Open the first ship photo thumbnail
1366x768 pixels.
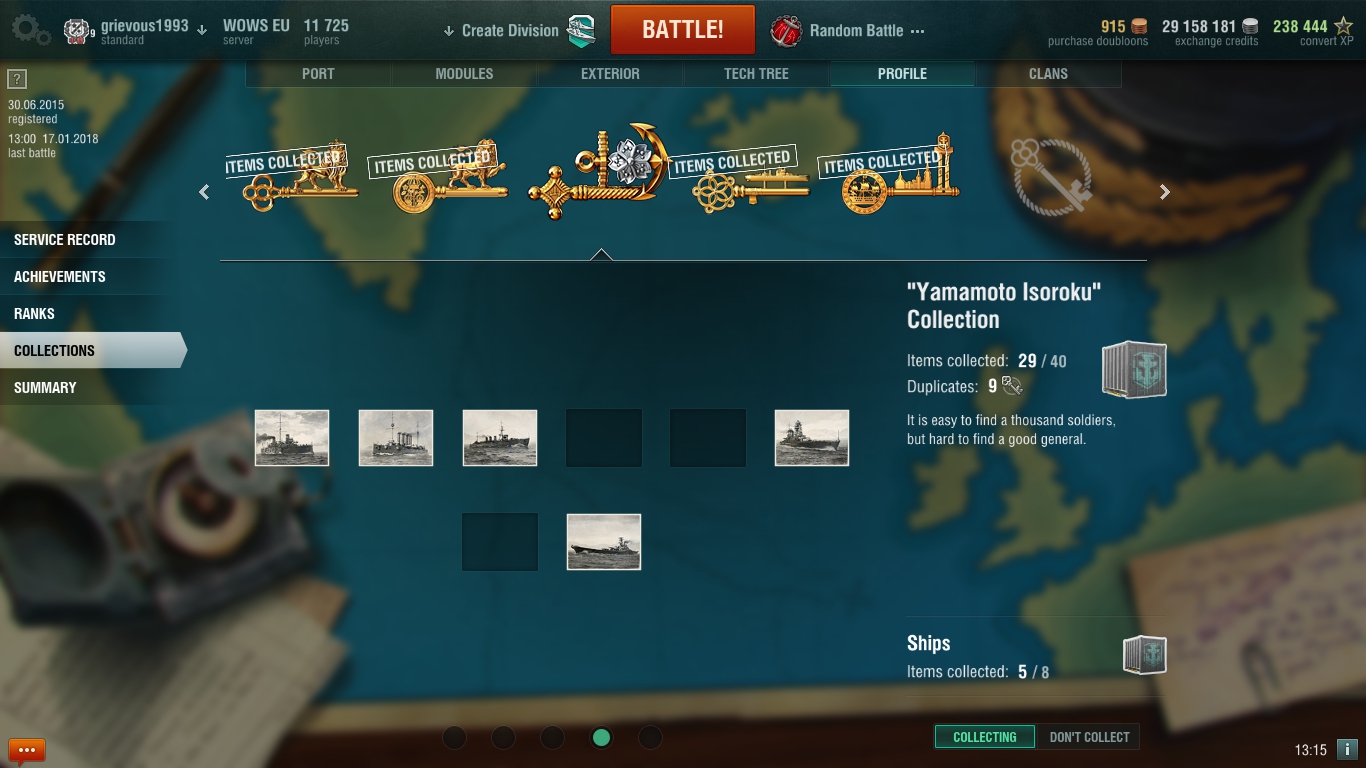[x=292, y=438]
